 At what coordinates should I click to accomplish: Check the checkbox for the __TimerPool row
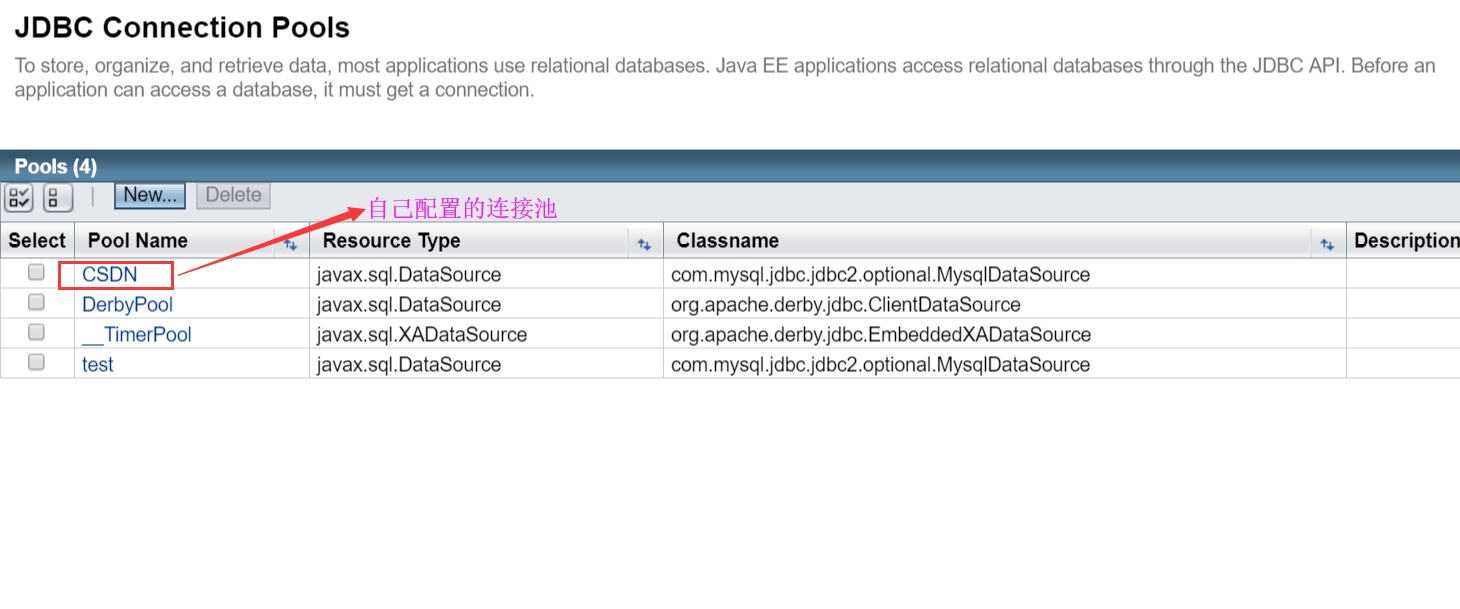[x=36, y=331]
